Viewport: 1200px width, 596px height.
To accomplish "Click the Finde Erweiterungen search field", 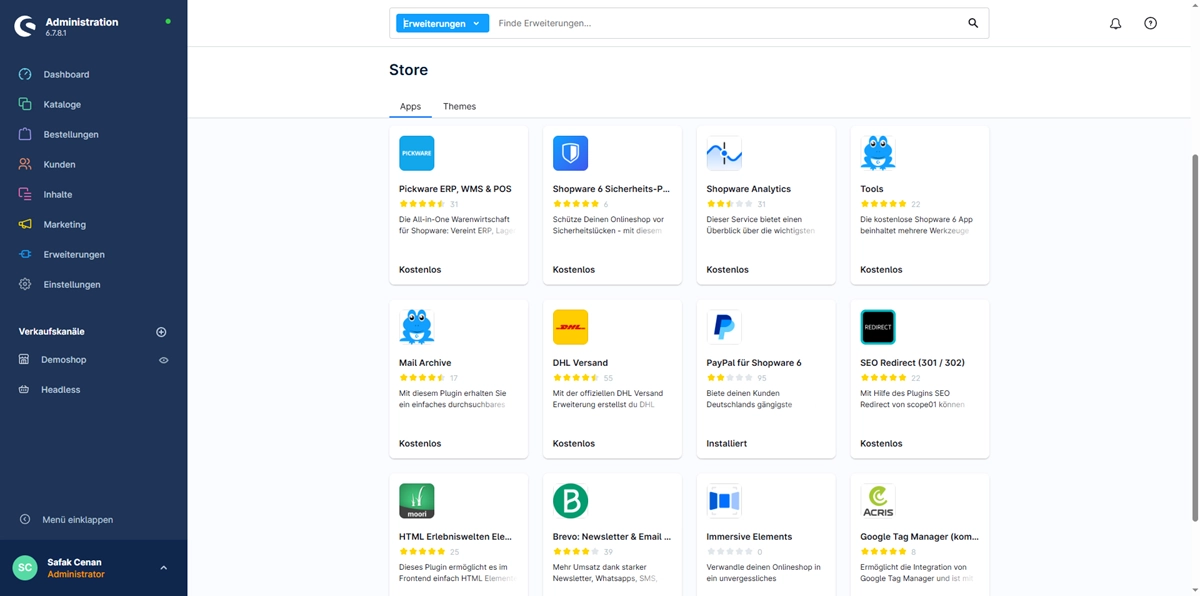I will (x=600, y=22).
